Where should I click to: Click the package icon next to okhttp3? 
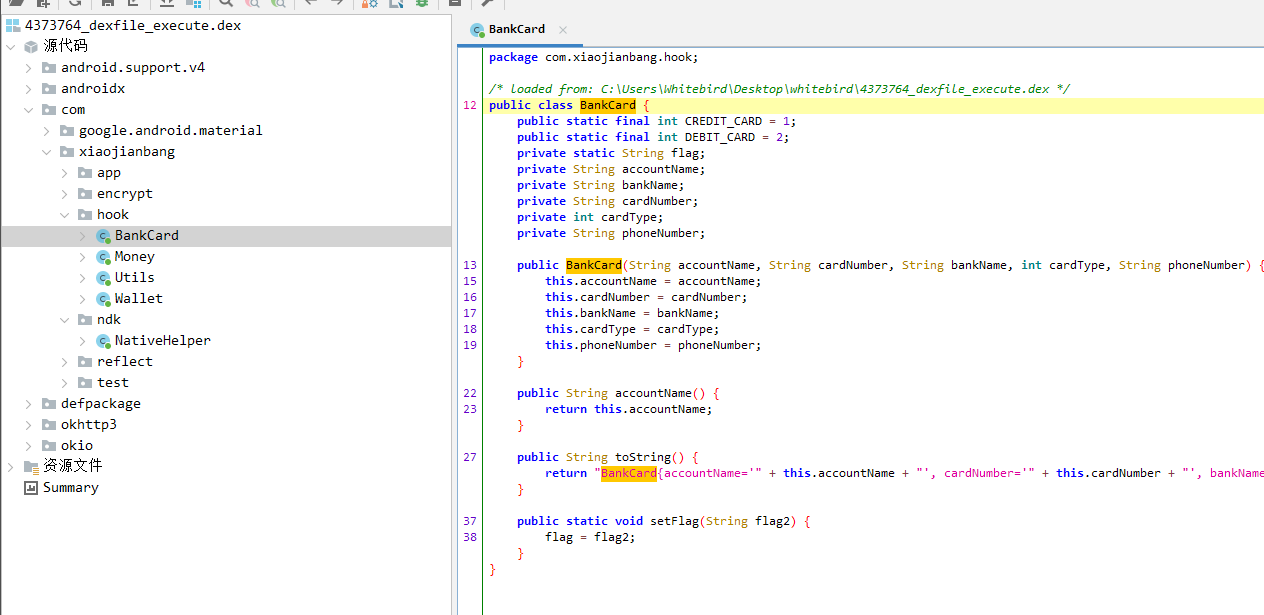pos(49,425)
